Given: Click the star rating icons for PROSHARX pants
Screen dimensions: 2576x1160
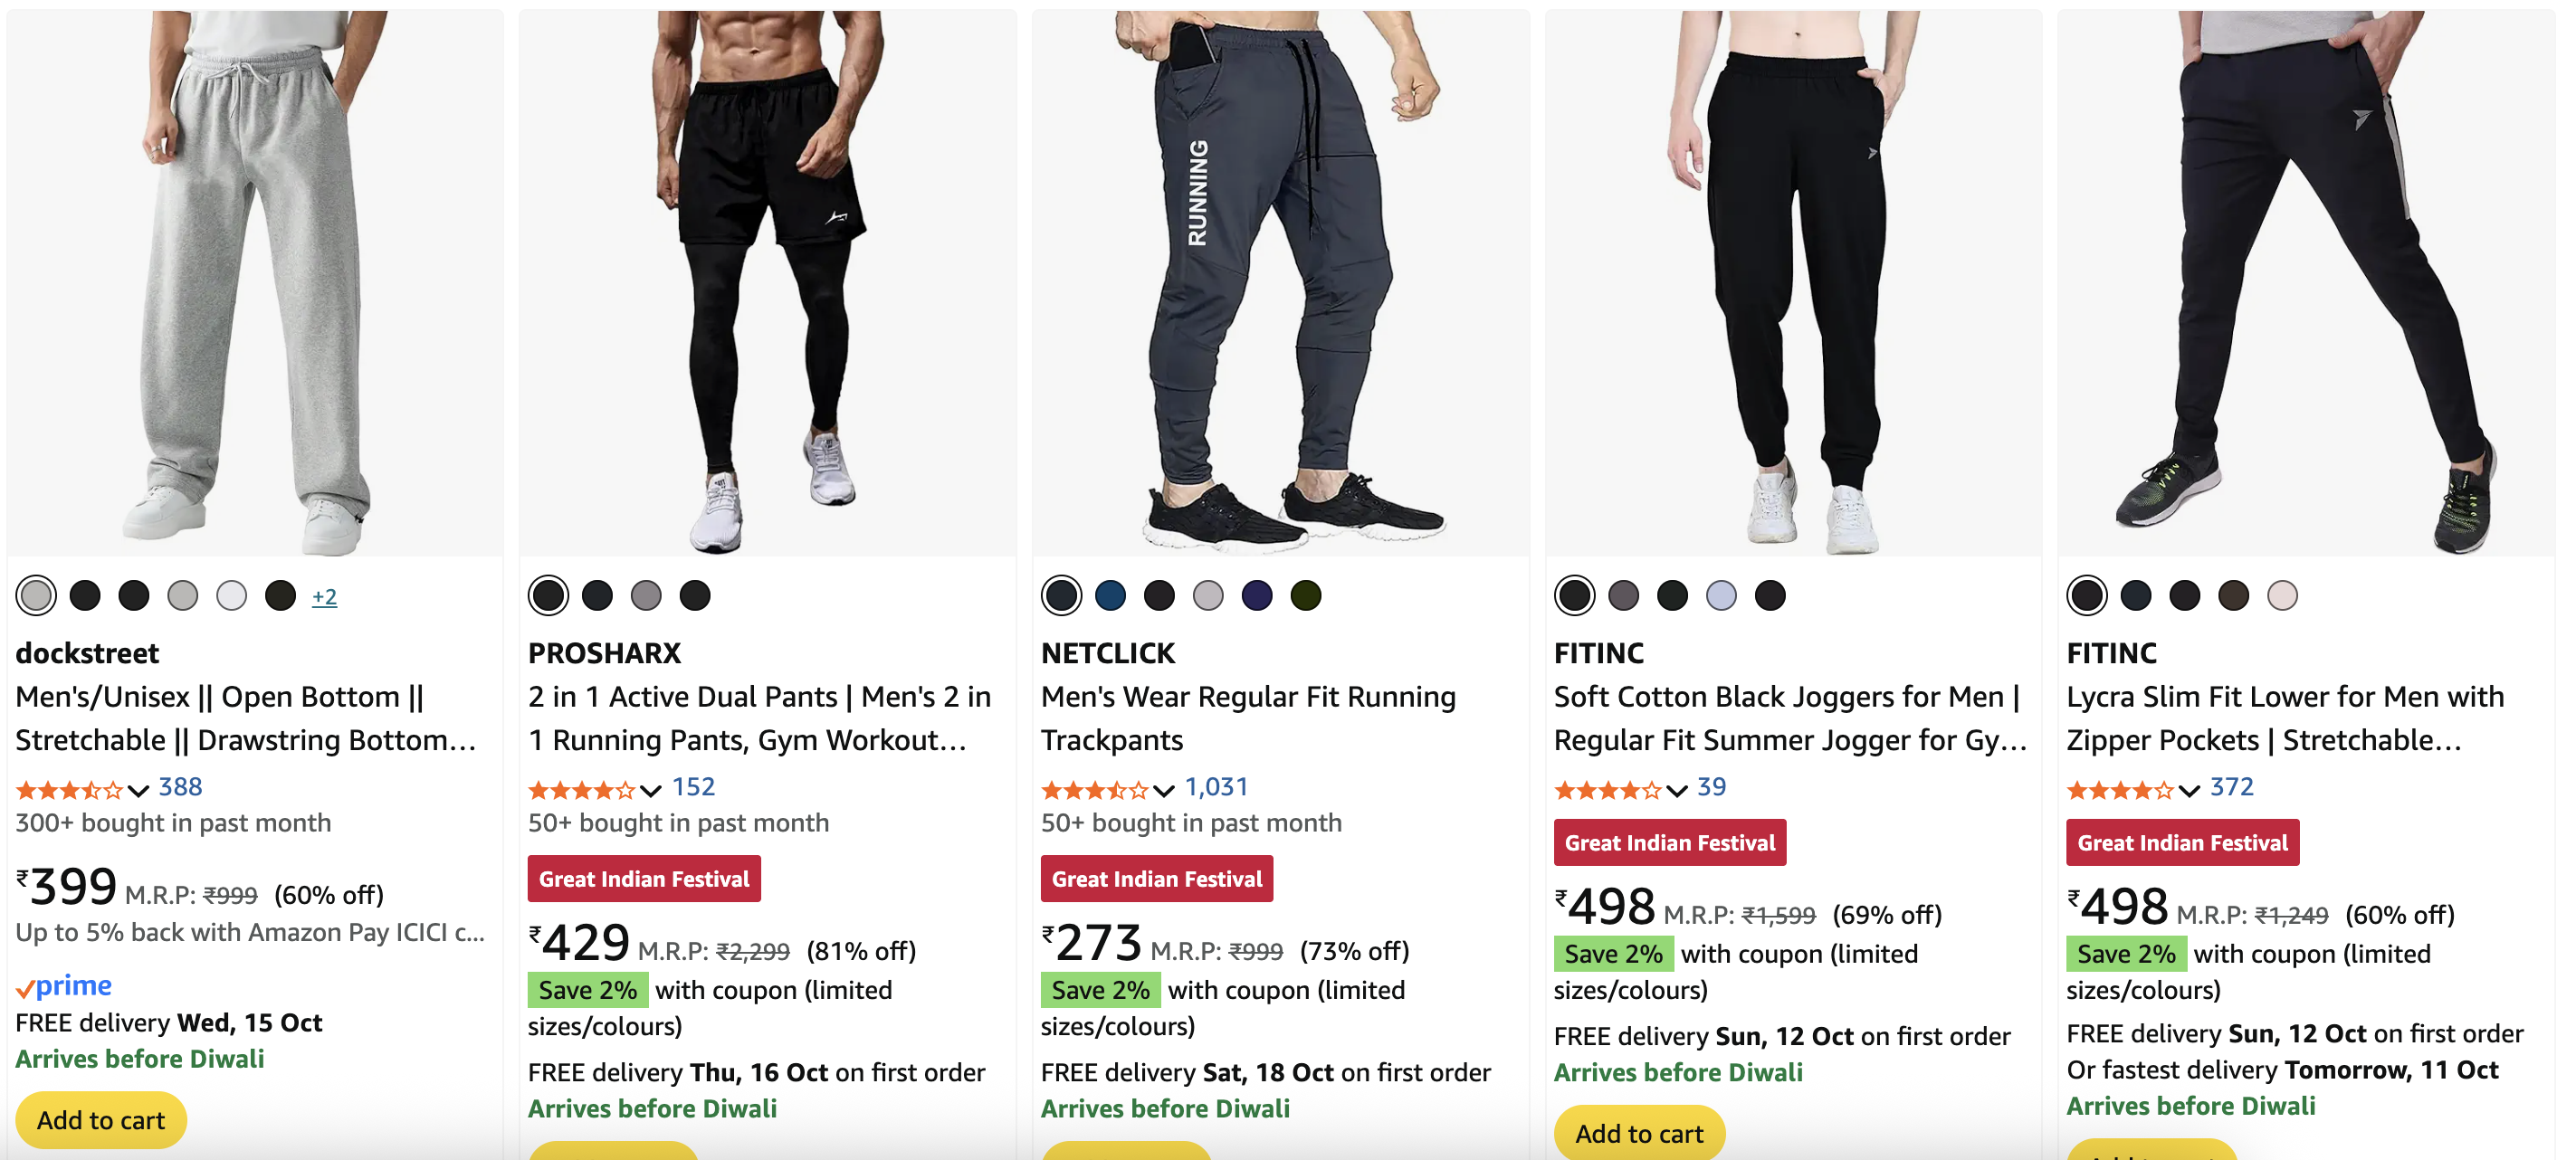Looking at the screenshot, I should tap(581, 790).
